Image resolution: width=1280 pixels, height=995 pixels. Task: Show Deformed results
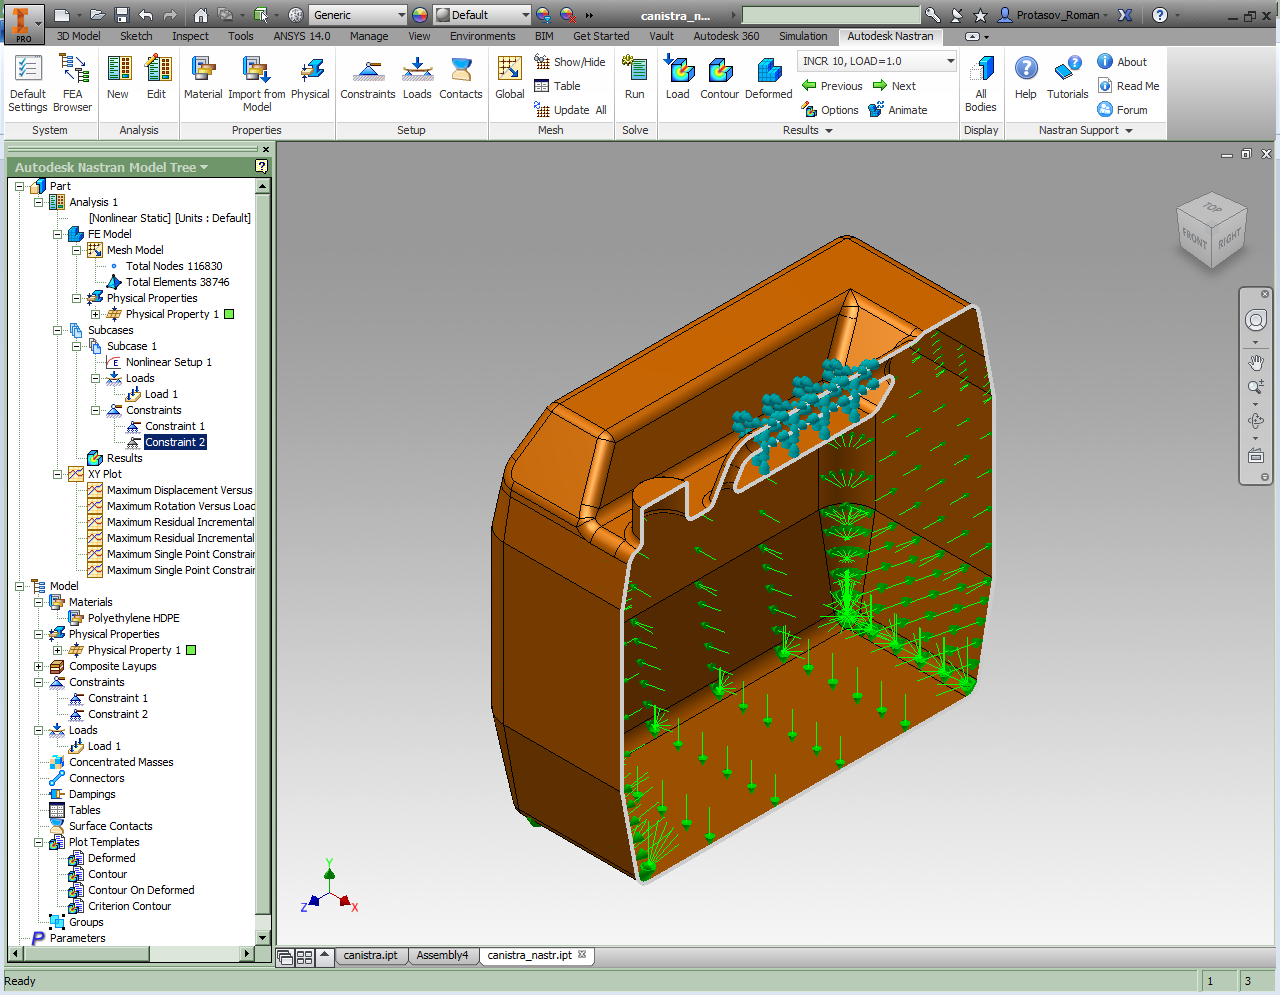tap(769, 78)
